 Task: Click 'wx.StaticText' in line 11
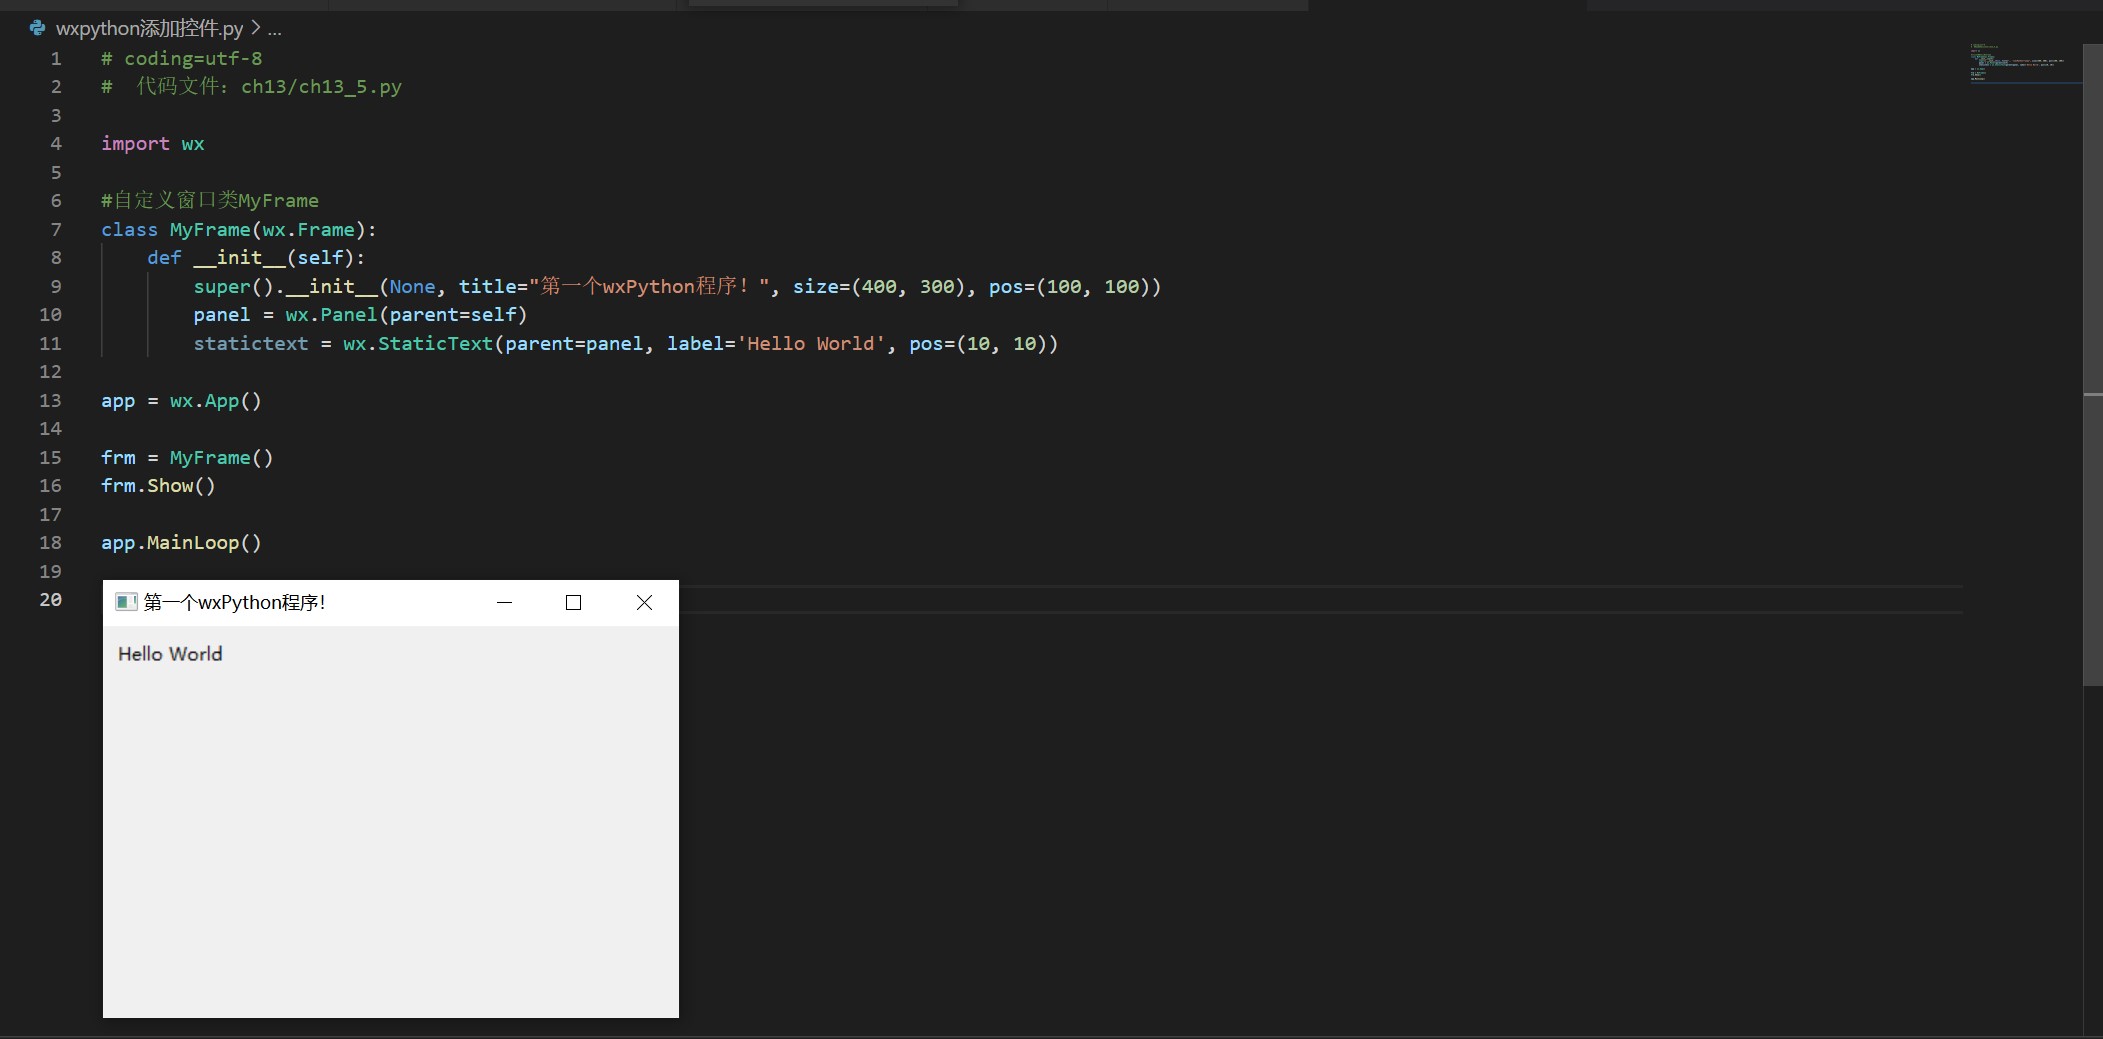tap(418, 343)
